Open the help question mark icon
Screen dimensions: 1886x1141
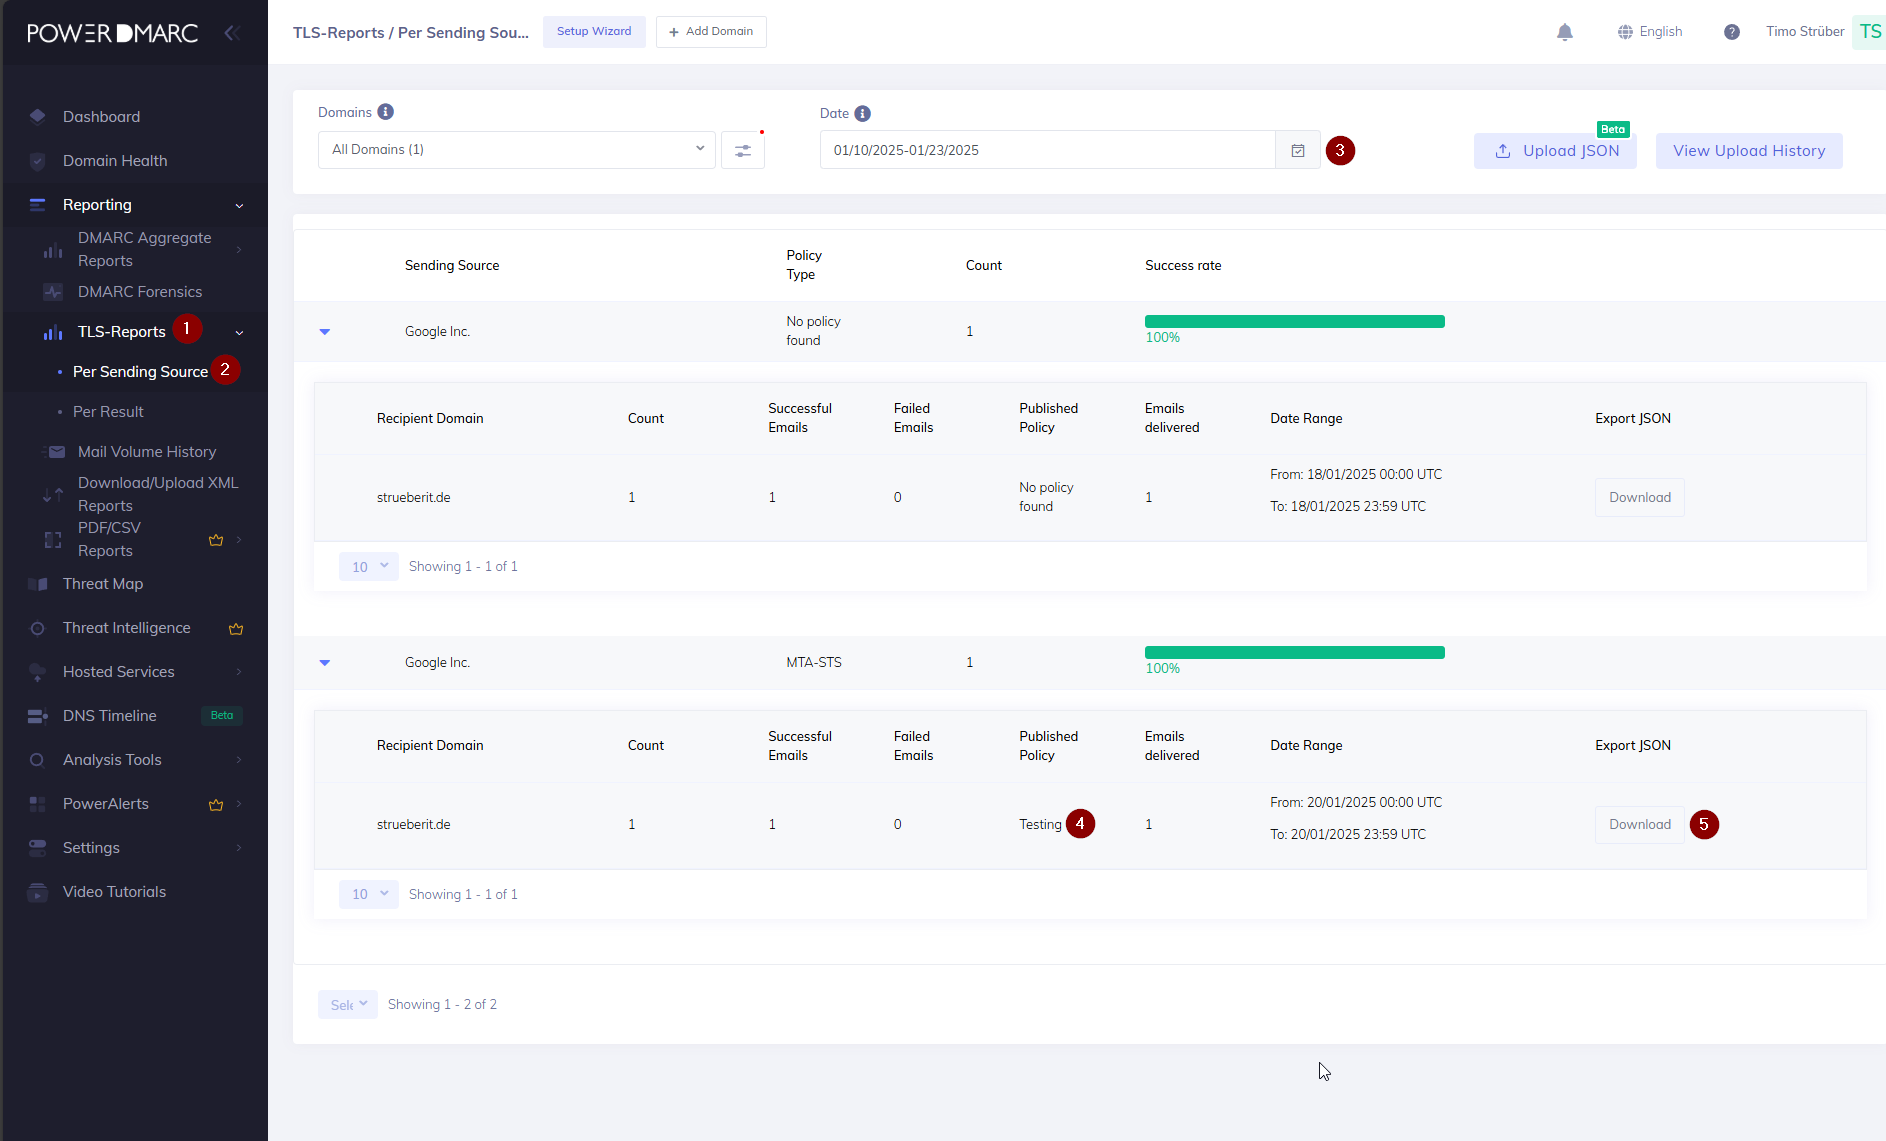coord(1732,32)
